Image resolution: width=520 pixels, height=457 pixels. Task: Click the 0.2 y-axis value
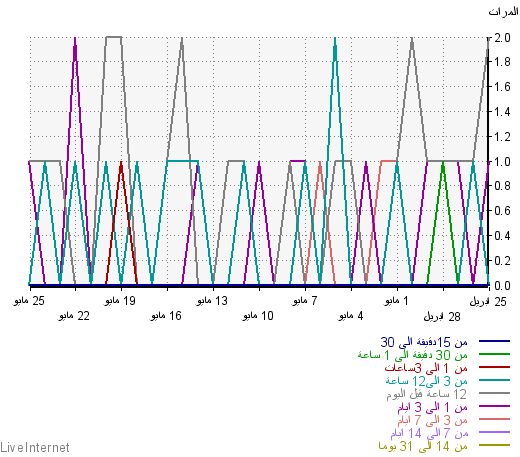[502, 260]
